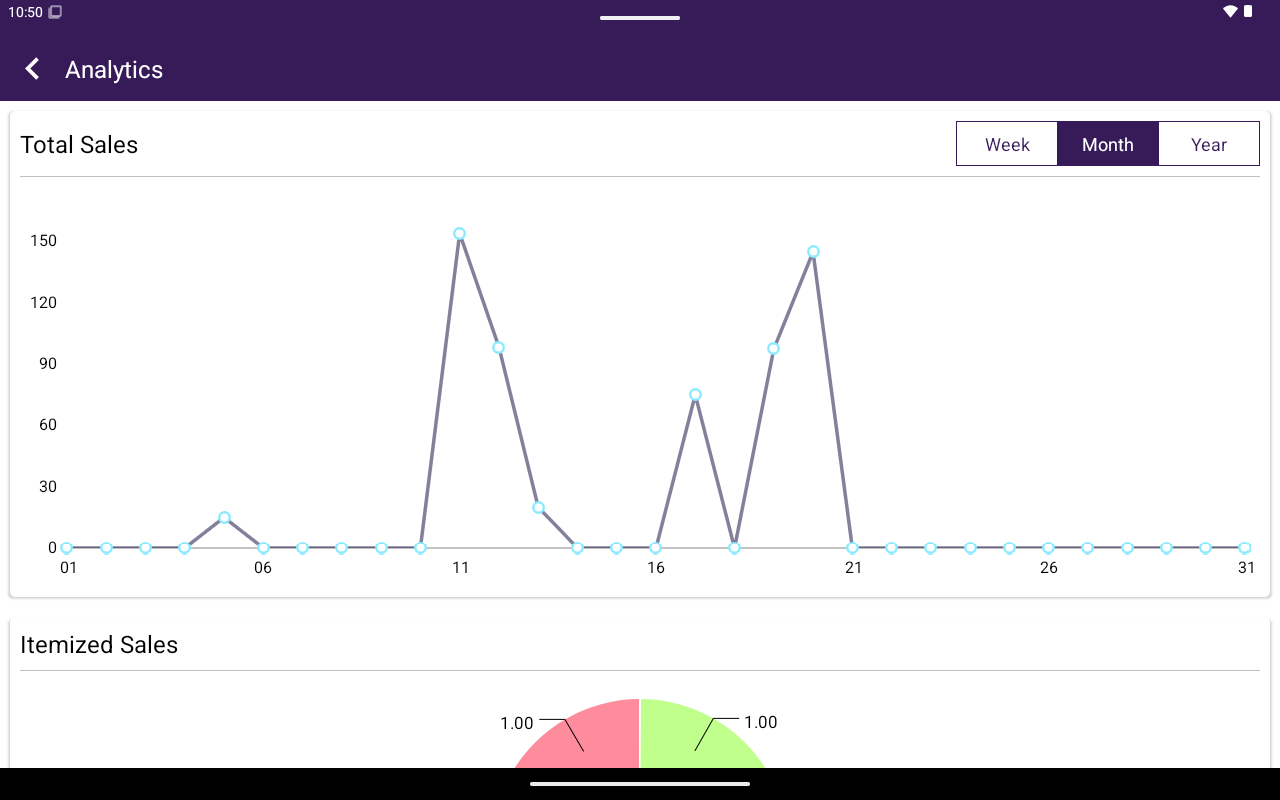Select the data point on day 13
This screenshot has height=800, width=1280.
click(538, 507)
